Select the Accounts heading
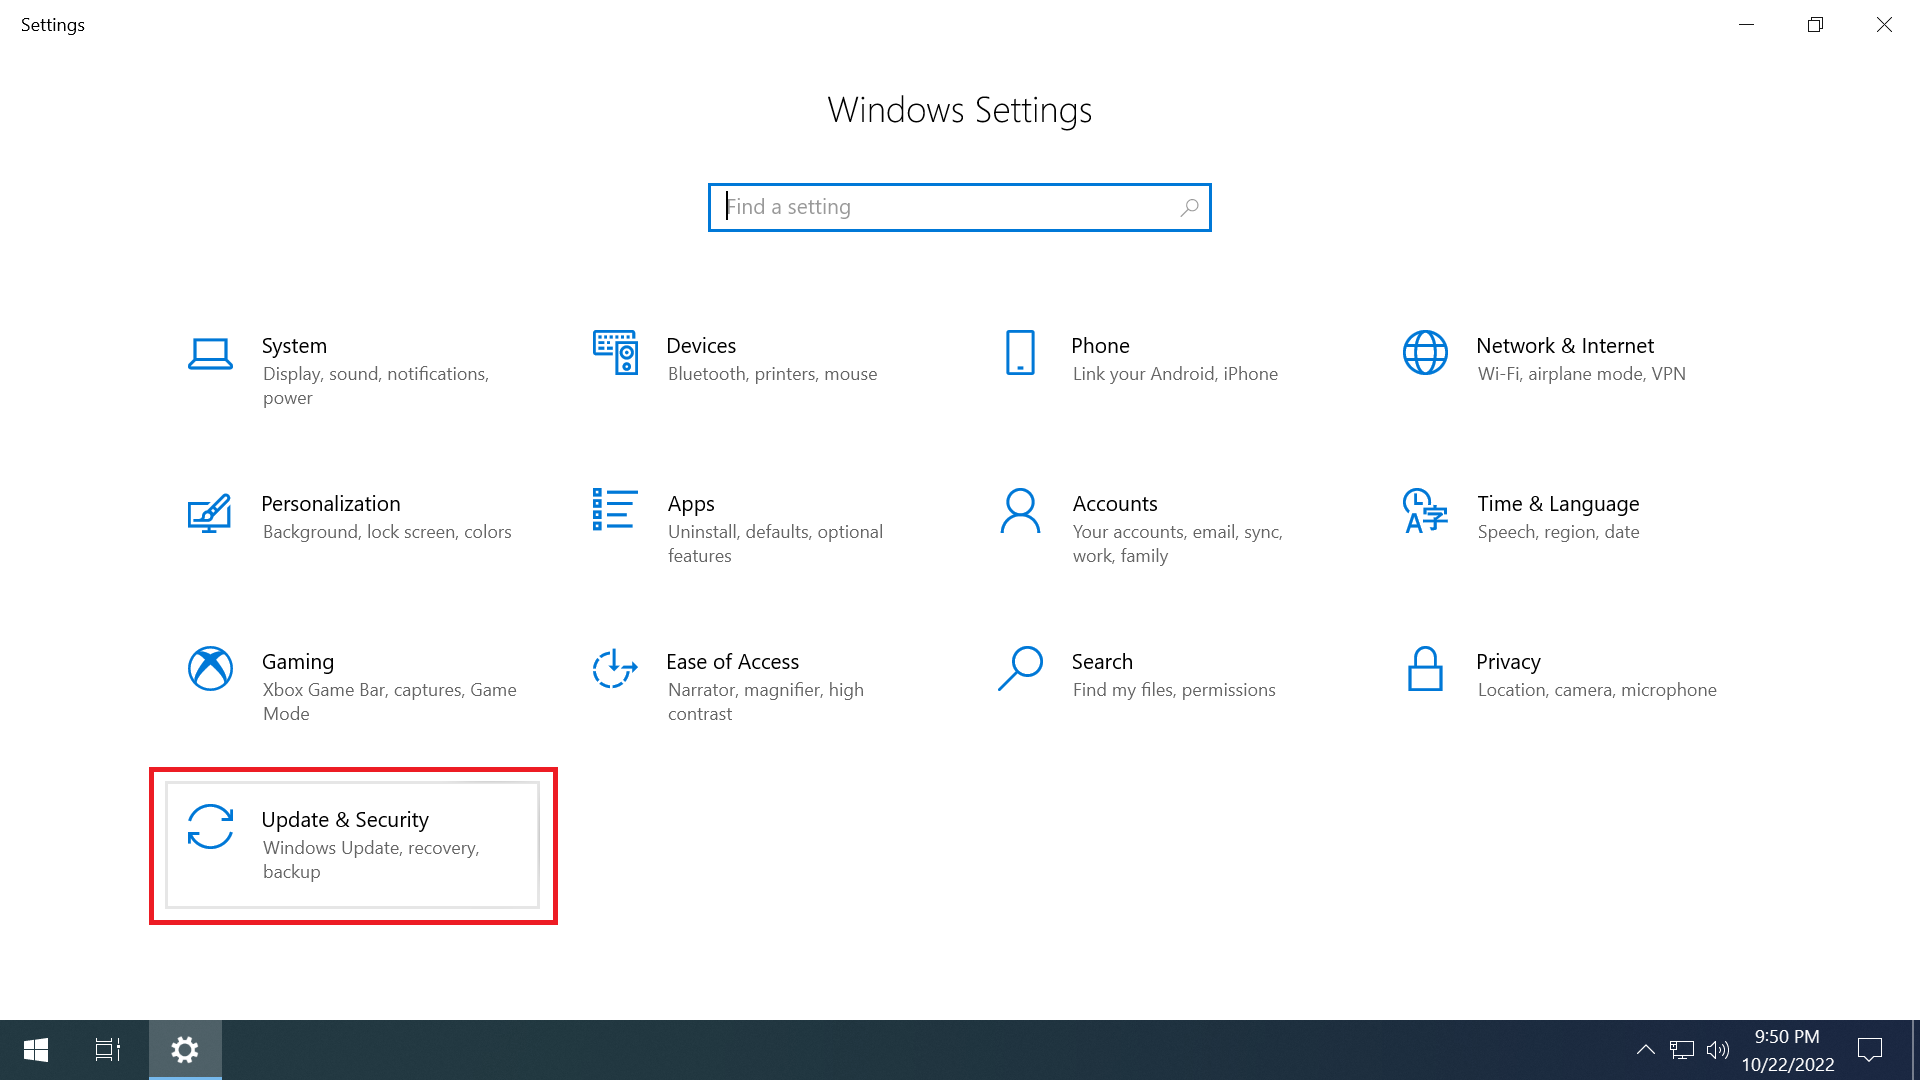 point(1115,504)
